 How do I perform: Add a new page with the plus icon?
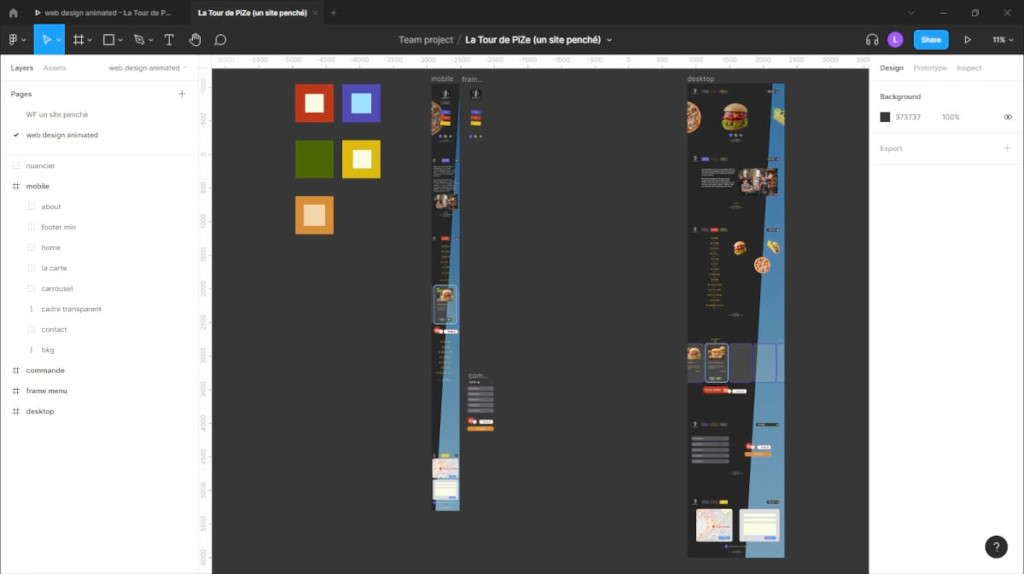pos(182,94)
